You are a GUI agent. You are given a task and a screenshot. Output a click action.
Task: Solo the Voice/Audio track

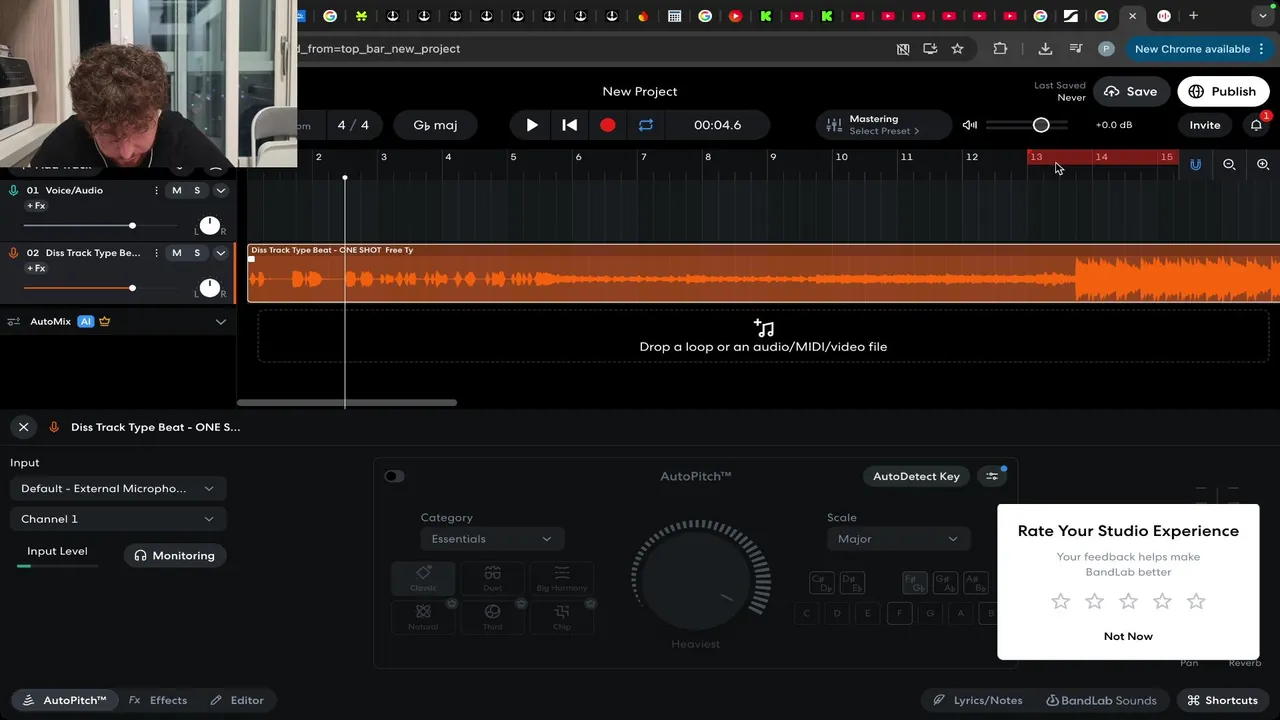[197, 190]
